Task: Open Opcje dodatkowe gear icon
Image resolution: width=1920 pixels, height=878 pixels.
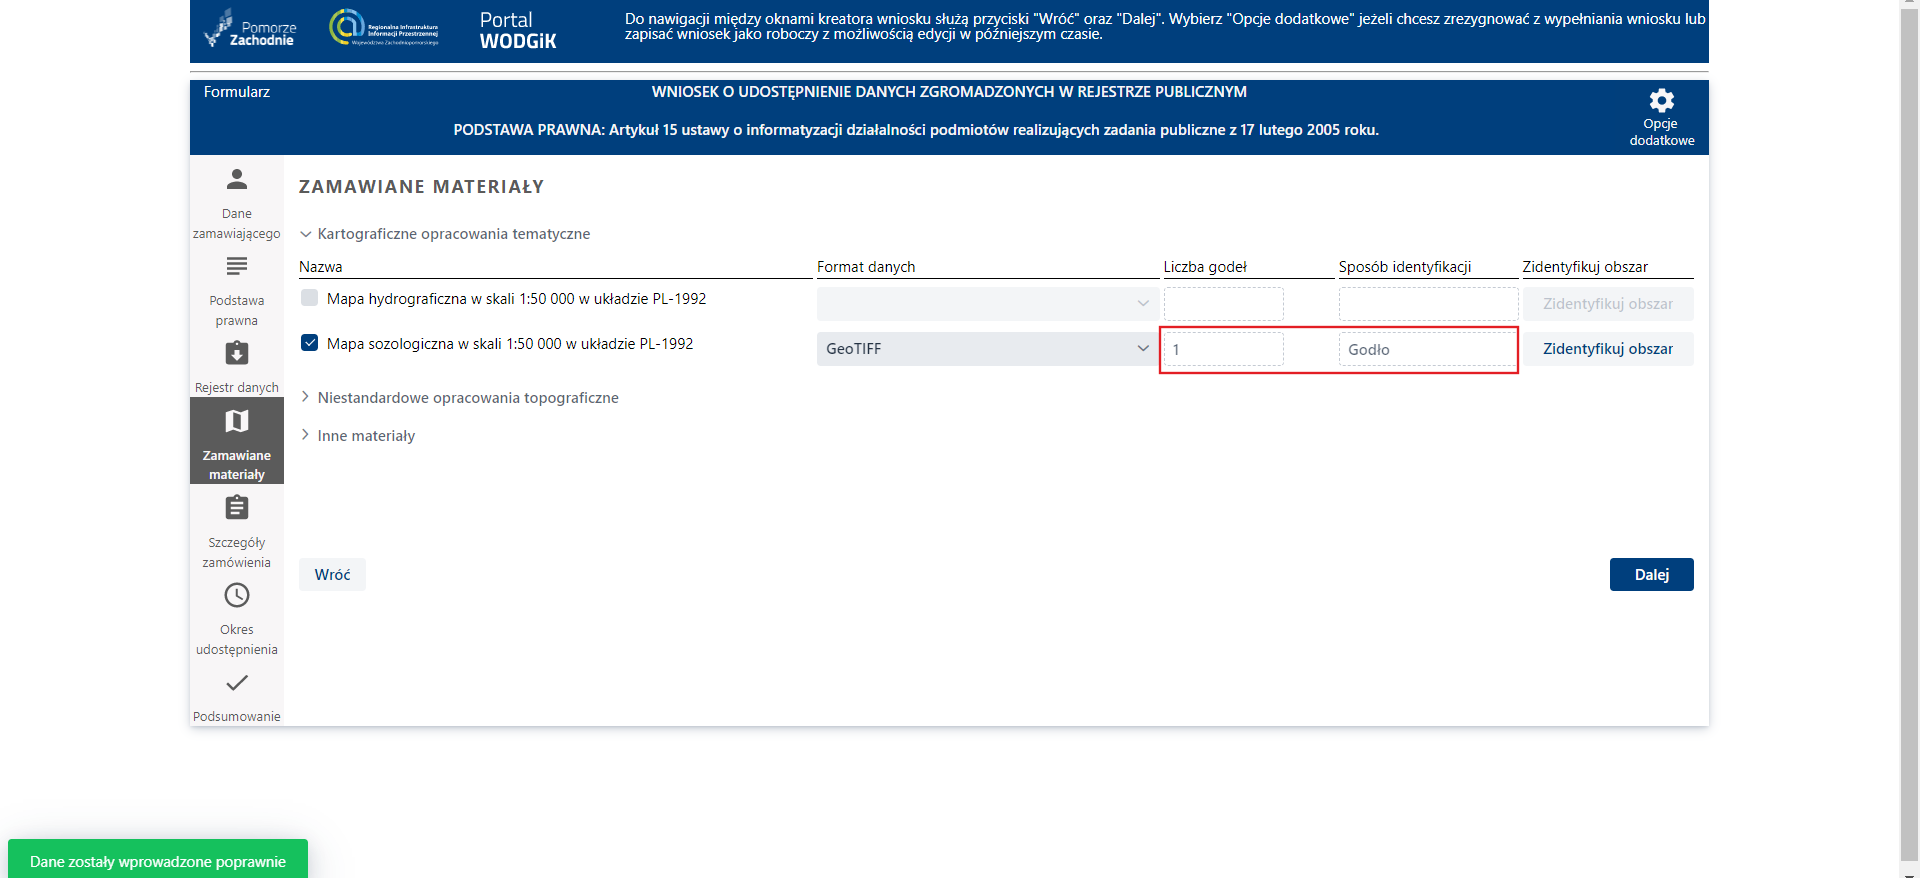Action: [1661, 101]
